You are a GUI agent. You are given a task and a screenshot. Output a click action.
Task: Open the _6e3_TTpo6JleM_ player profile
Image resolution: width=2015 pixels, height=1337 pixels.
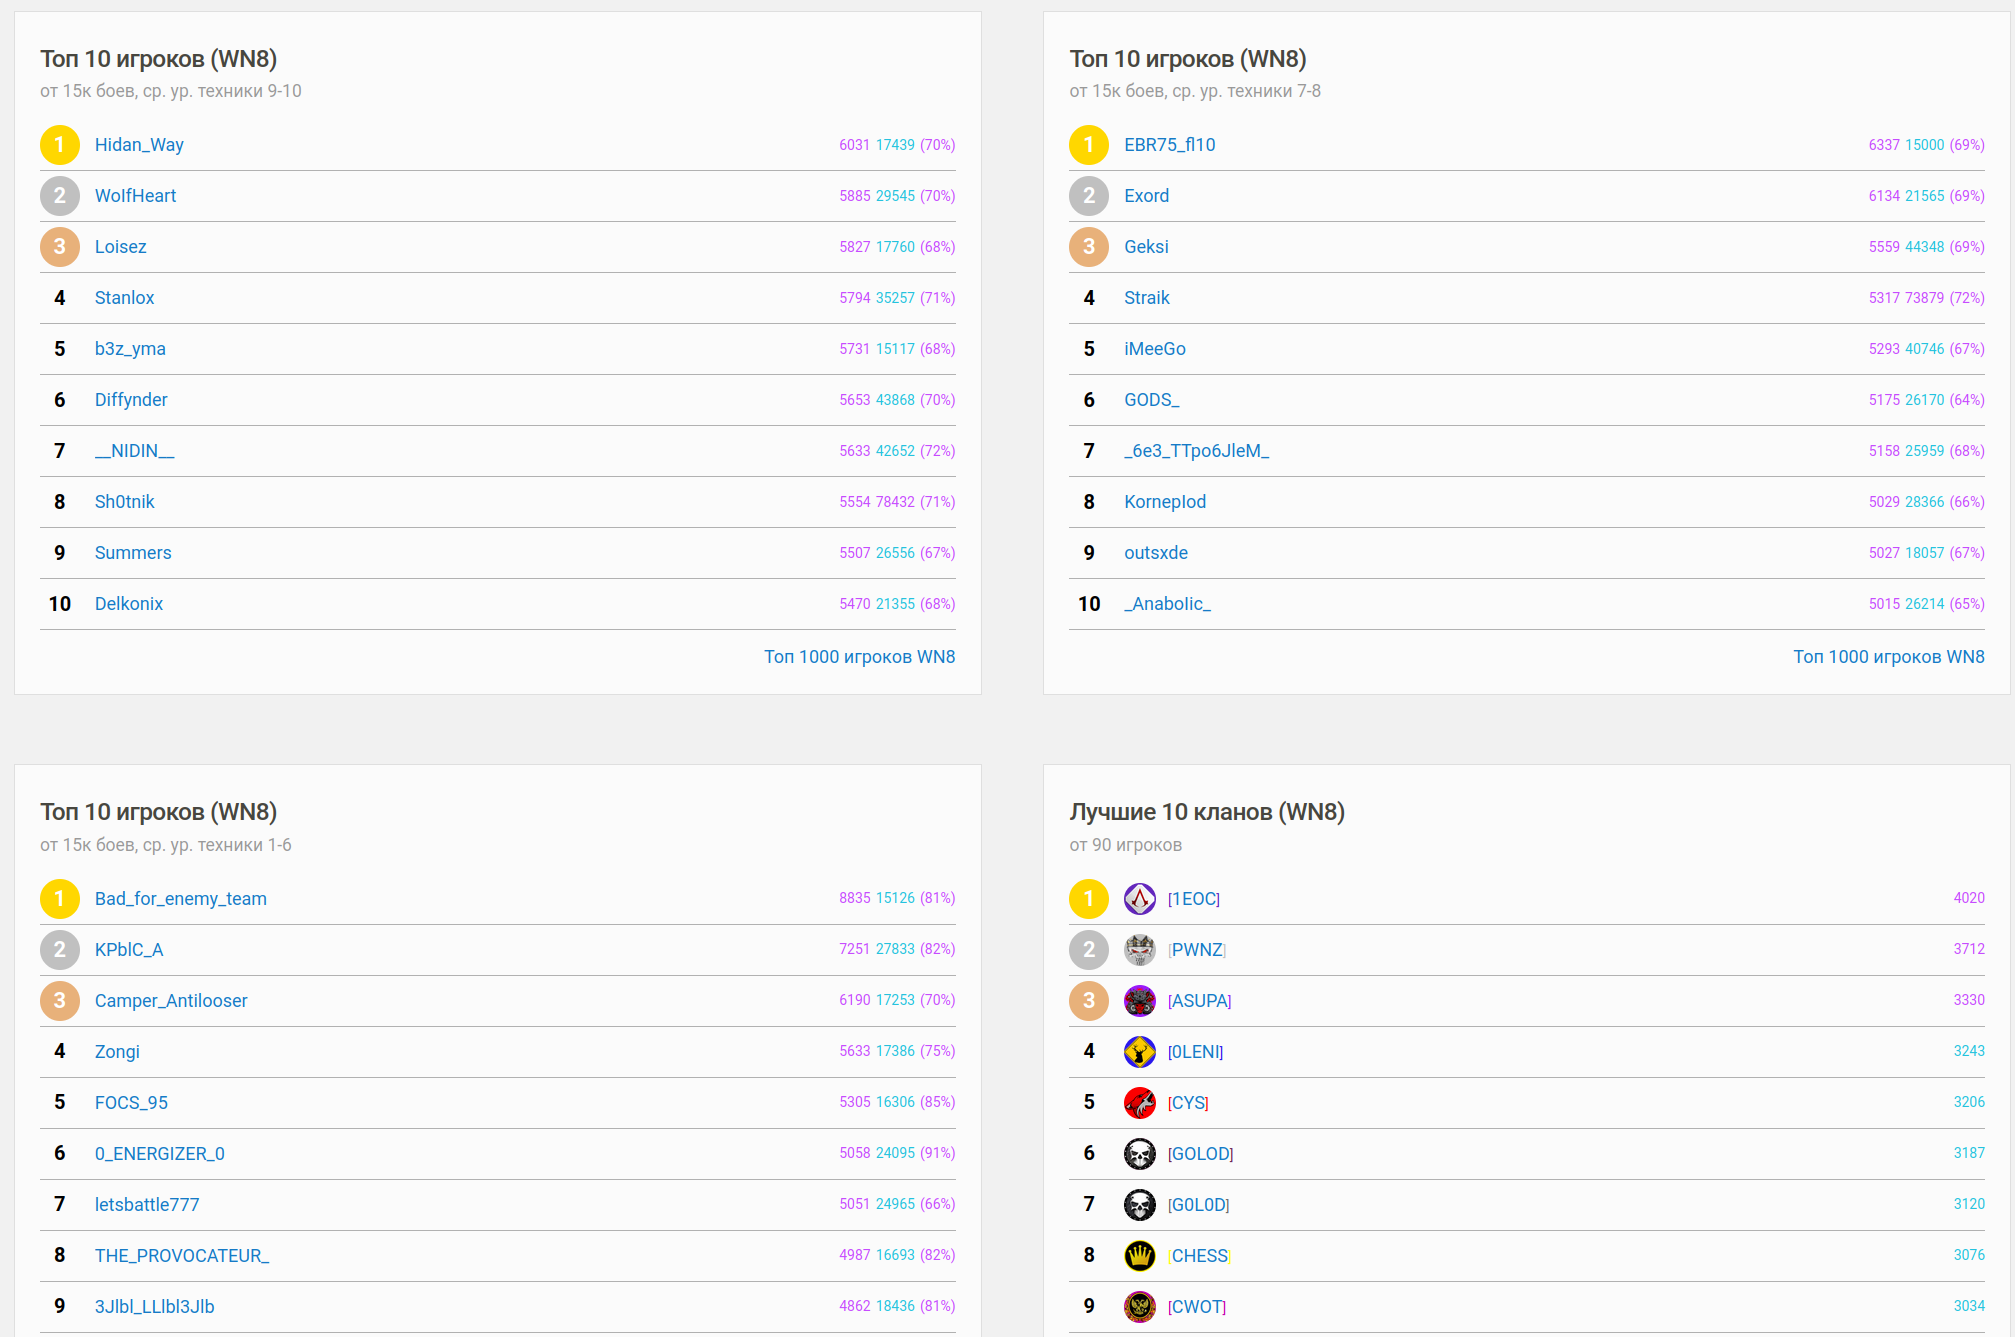point(1196,451)
